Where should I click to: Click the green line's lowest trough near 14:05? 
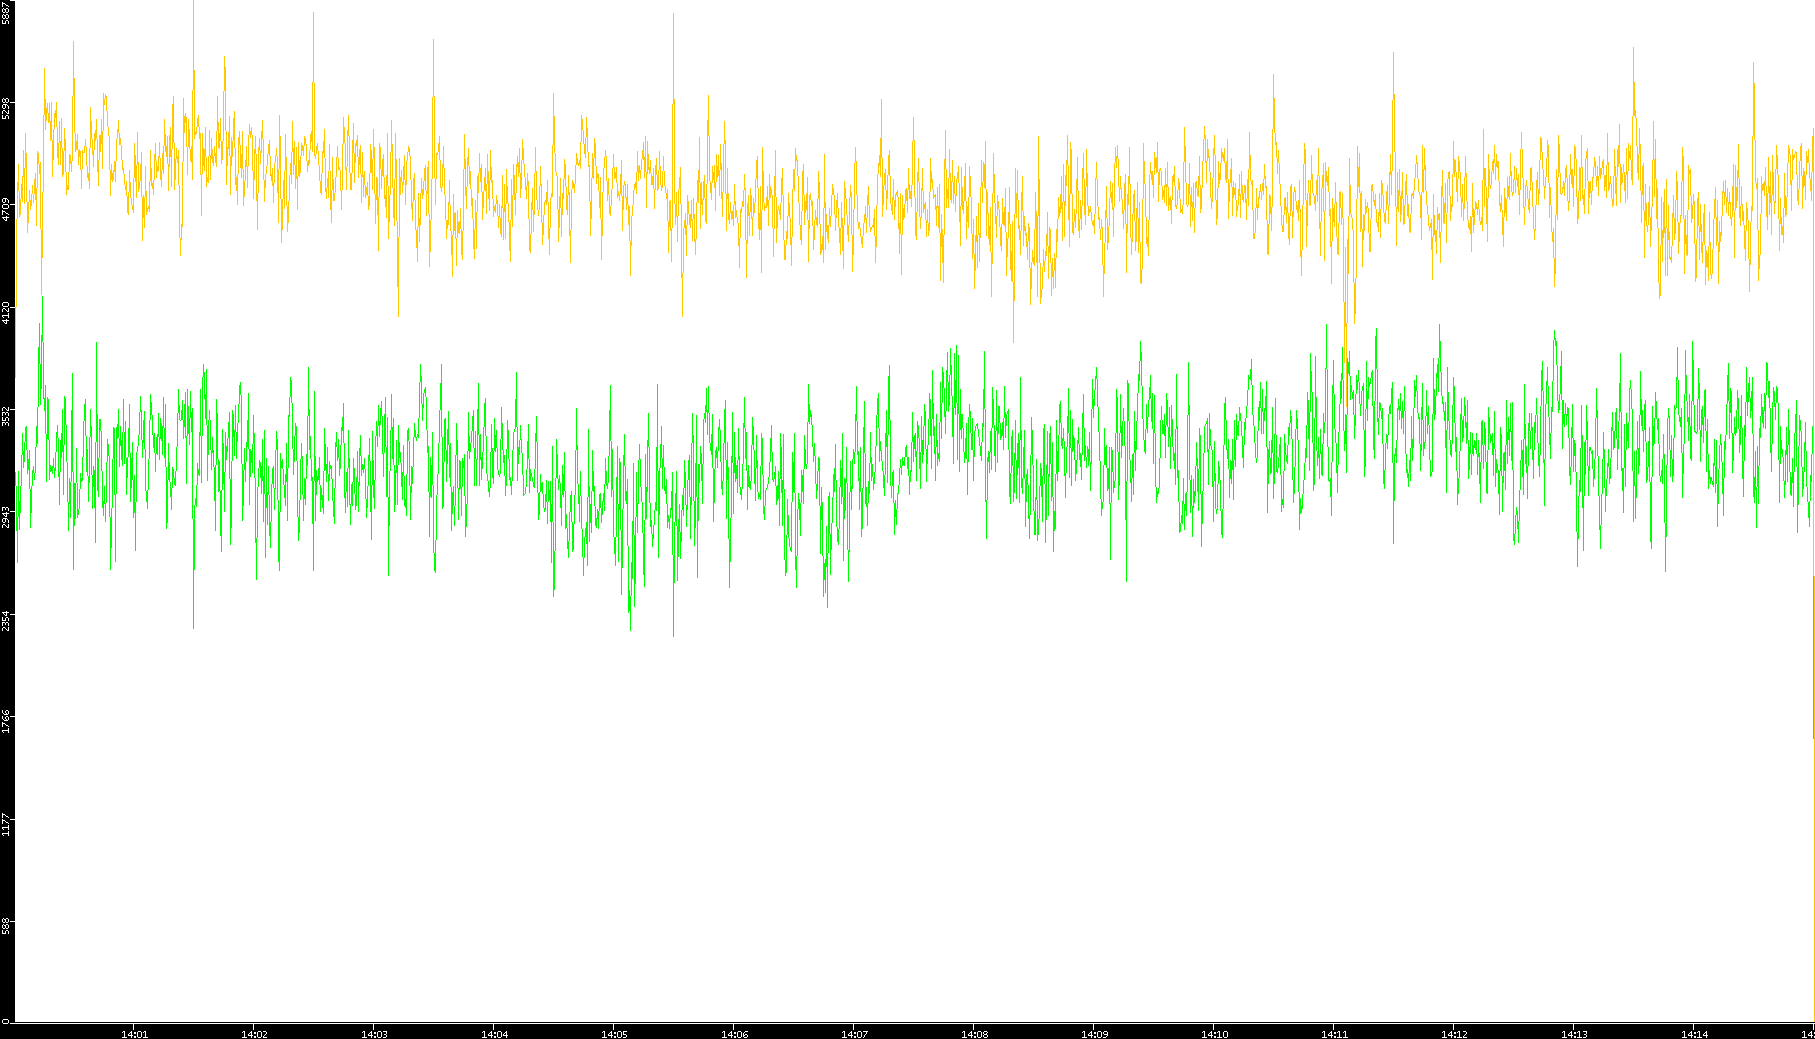click(x=630, y=628)
